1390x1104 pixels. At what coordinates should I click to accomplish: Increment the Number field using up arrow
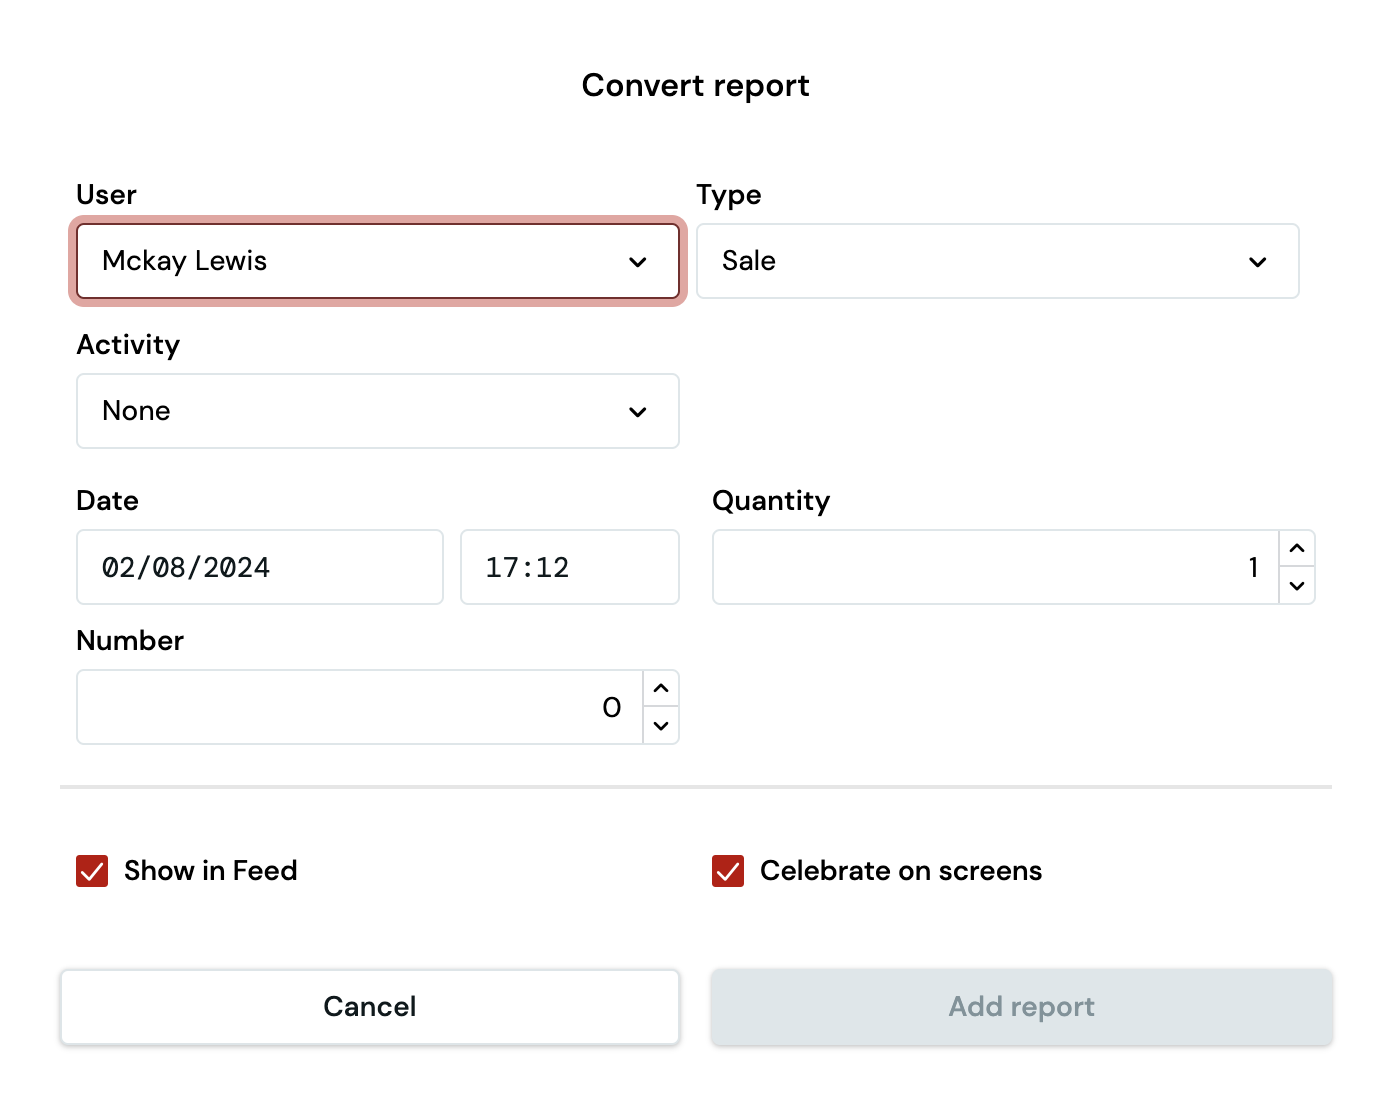(x=661, y=688)
